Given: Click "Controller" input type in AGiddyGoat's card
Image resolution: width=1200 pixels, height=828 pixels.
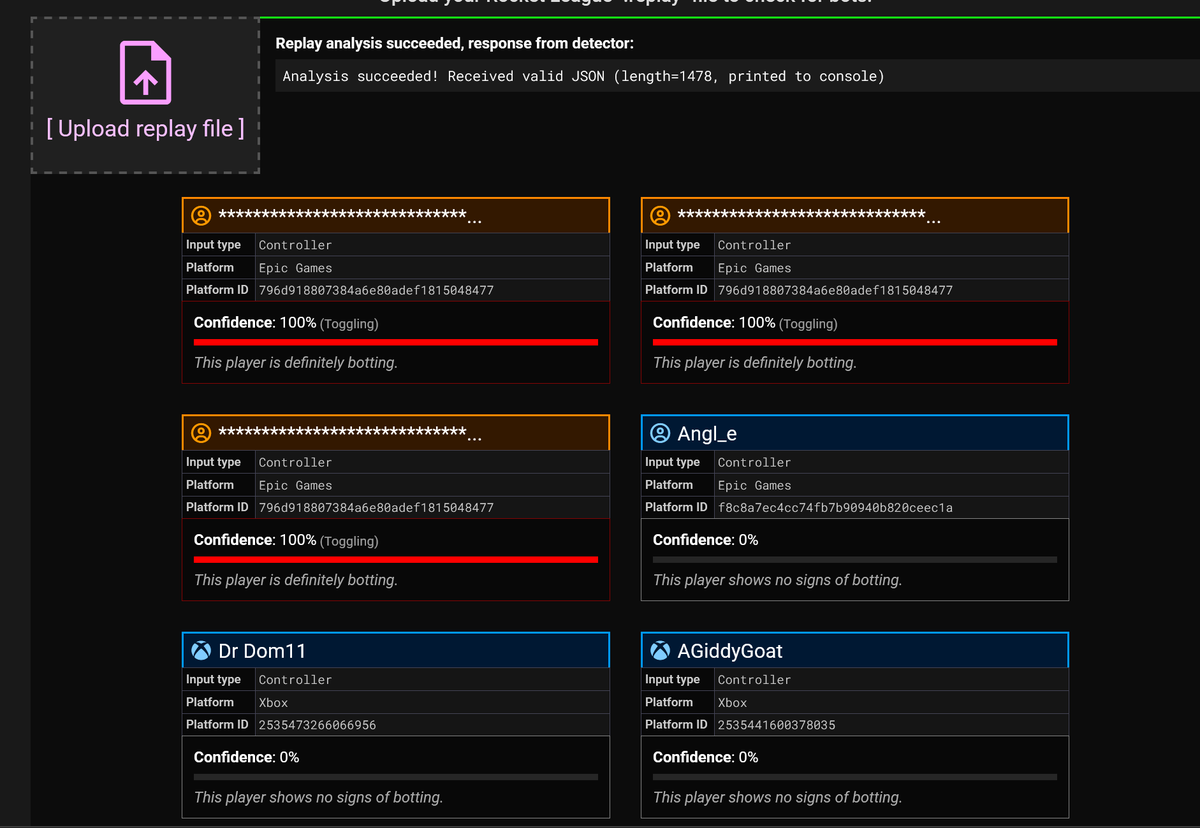Looking at the screenshot, I should [x=754, y=680].
